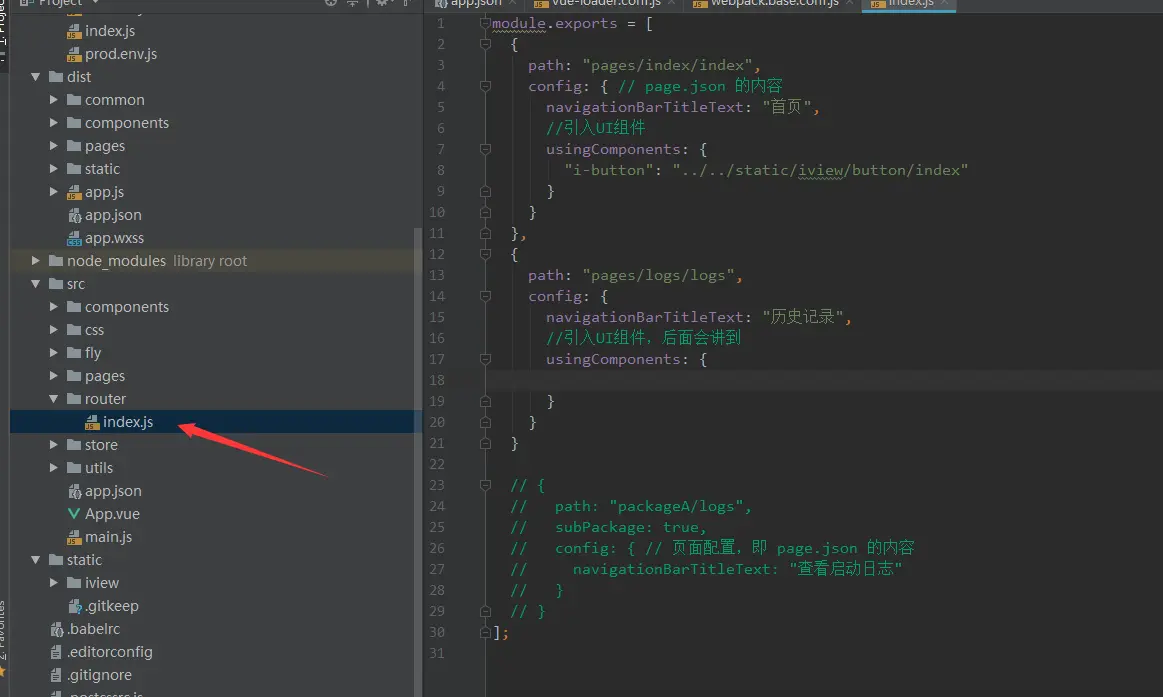The height and width of the screenshot is (697, 1163).
Task: Select the active index.js editor tab
Action: [x=910, y=4]
